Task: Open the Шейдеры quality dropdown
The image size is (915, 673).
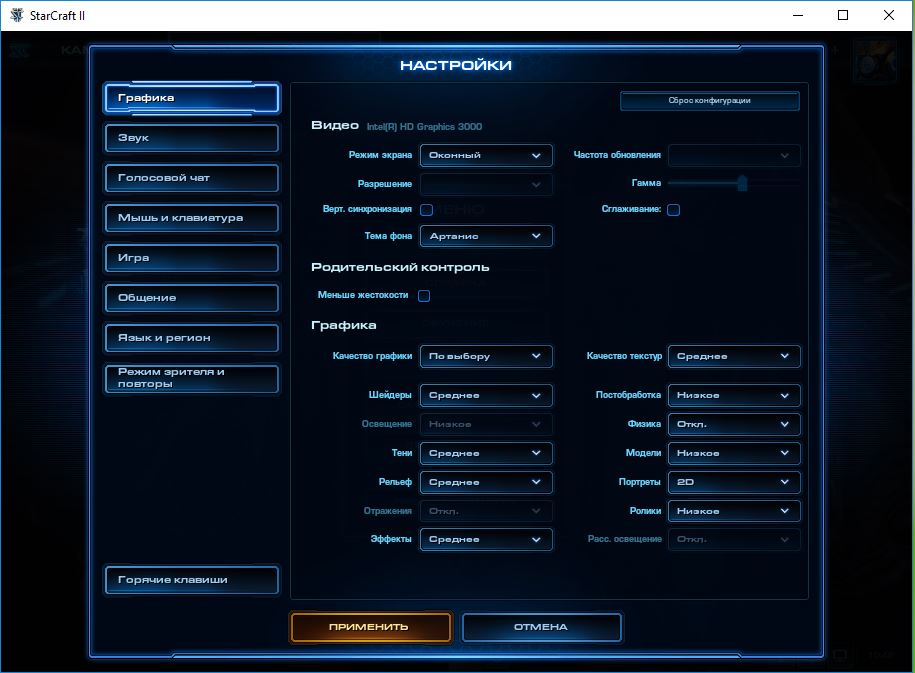Action: click(486, 395)
